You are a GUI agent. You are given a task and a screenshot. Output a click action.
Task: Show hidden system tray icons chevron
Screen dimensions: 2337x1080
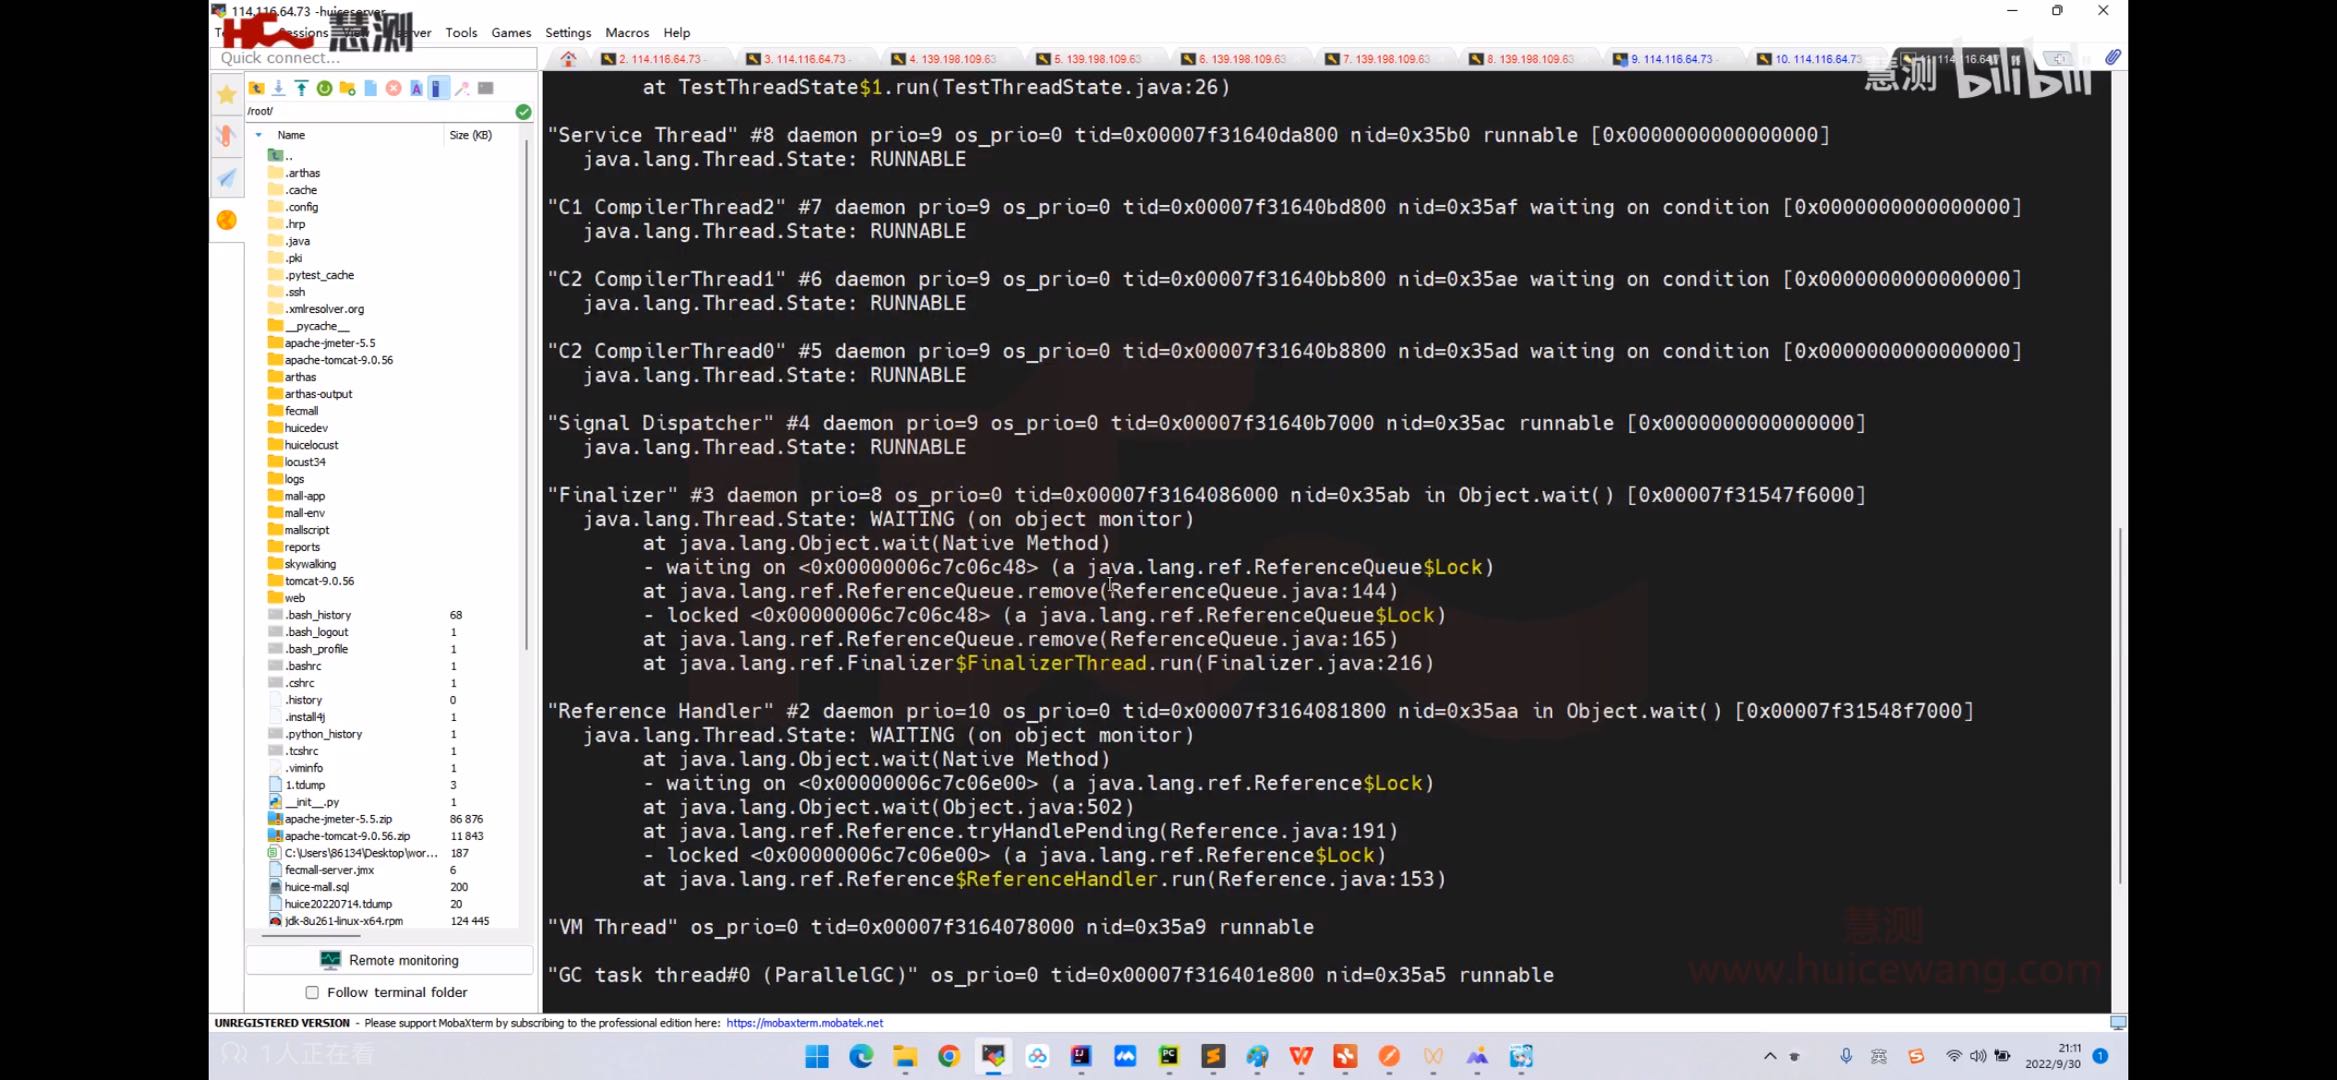(1769, 1056)
